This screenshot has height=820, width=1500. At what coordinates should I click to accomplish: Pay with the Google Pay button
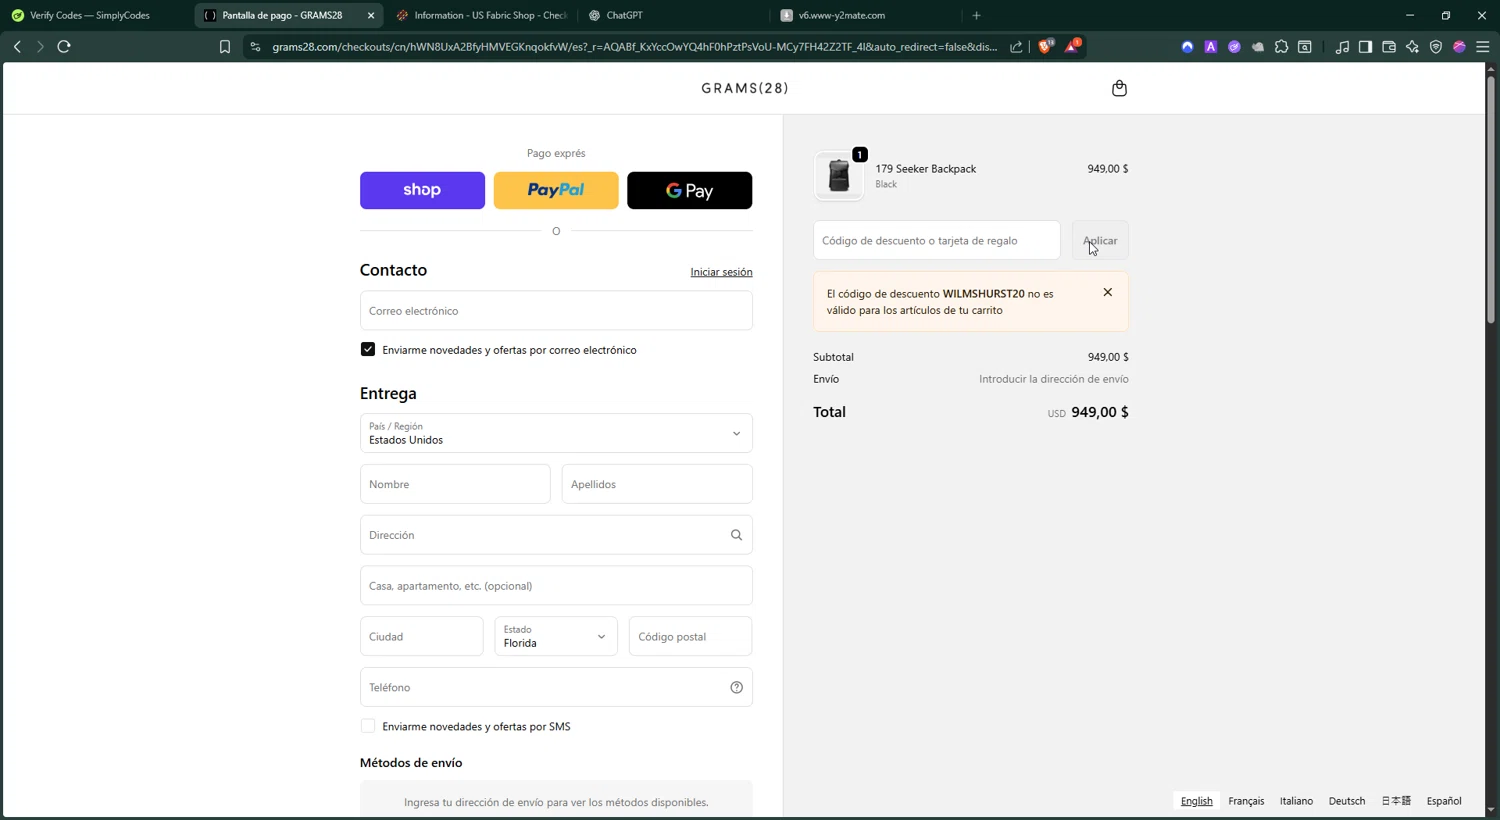click(x=690, y=190)
